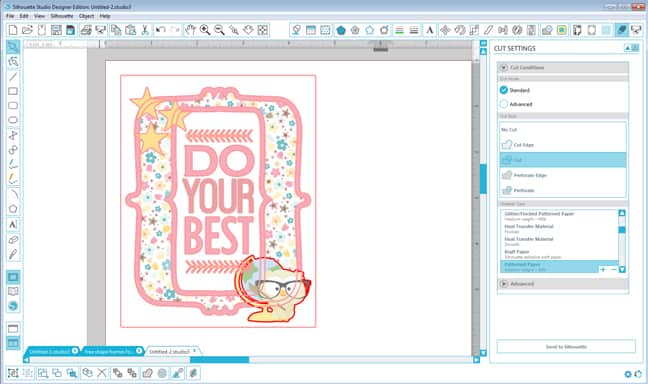
Task: Click the DO YOUR BEST design on canvas
Action: point(218,201)
